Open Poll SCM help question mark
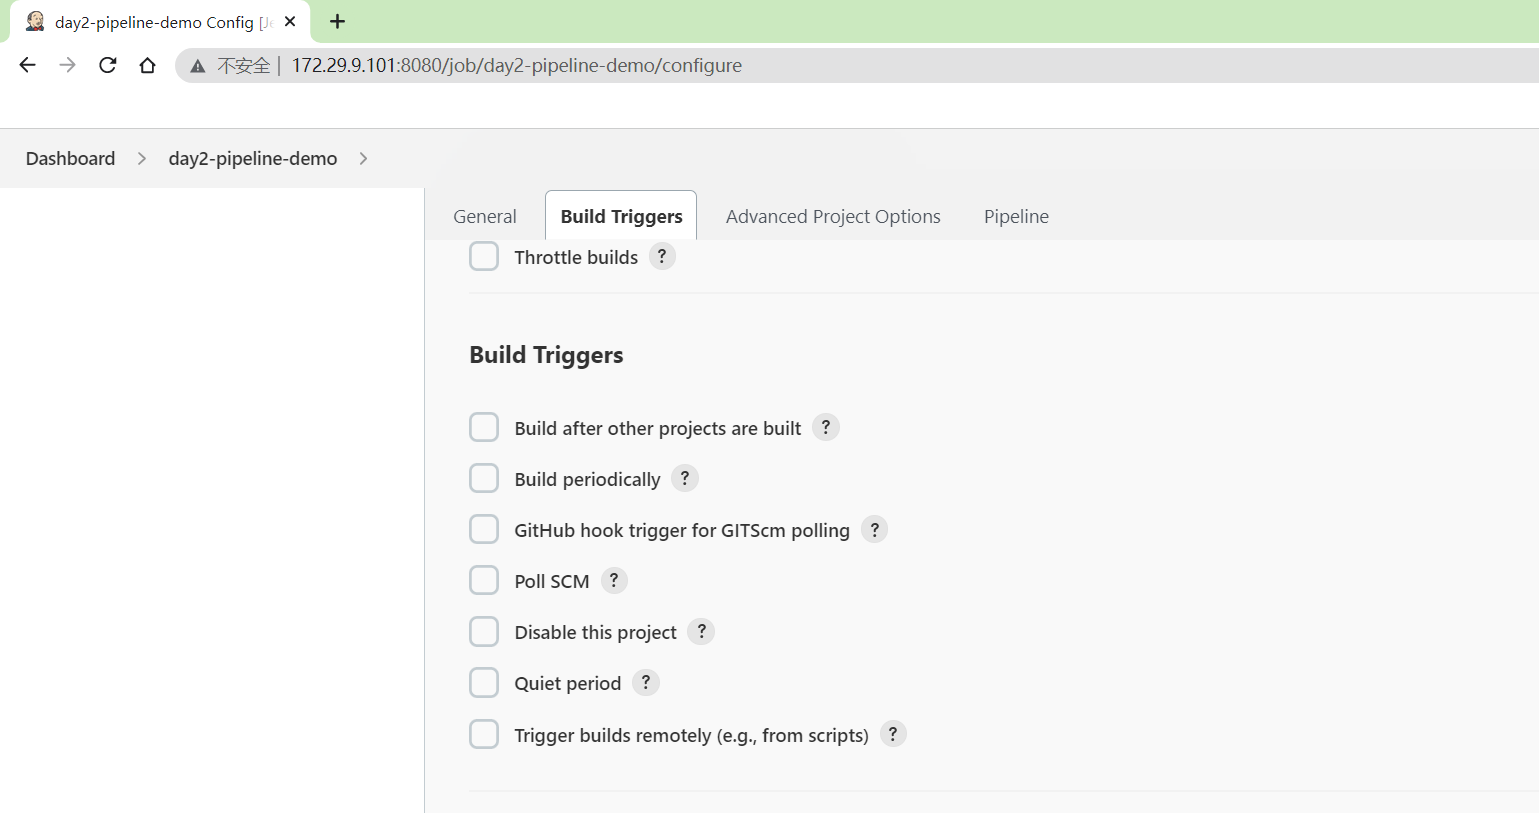Screen dimensions: 1539x813 614,580
